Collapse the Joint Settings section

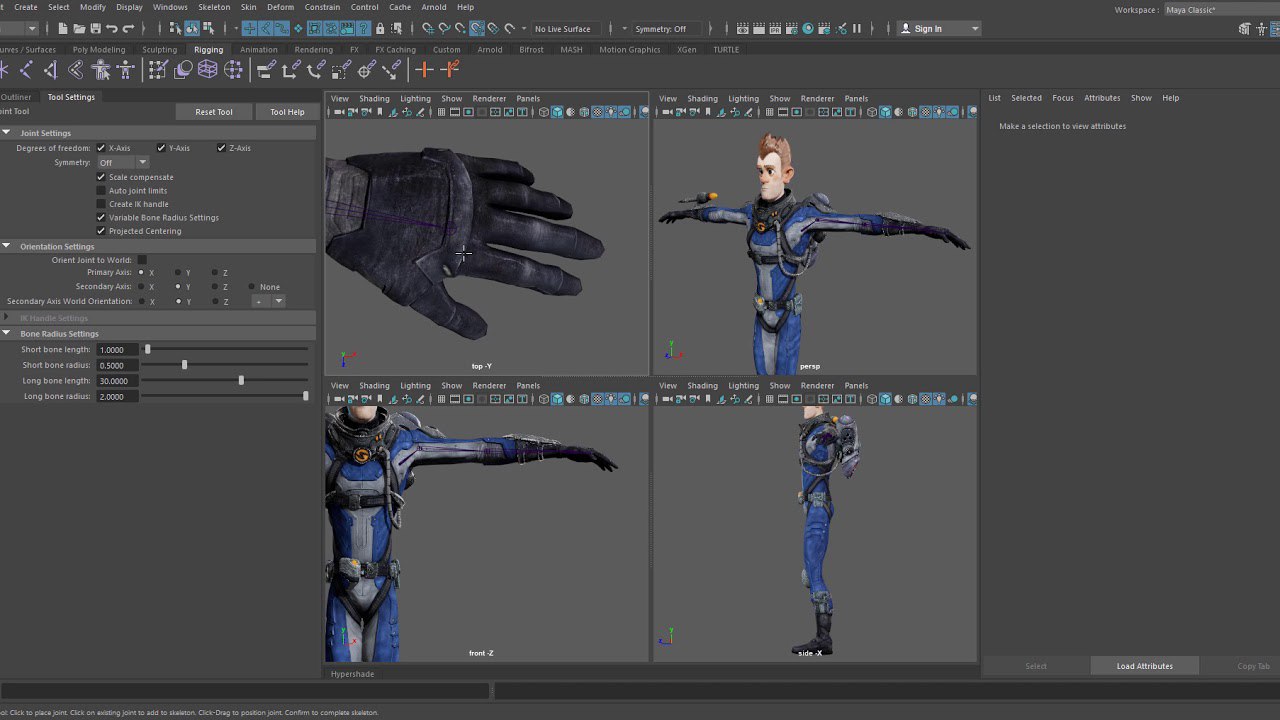(6, 133)
